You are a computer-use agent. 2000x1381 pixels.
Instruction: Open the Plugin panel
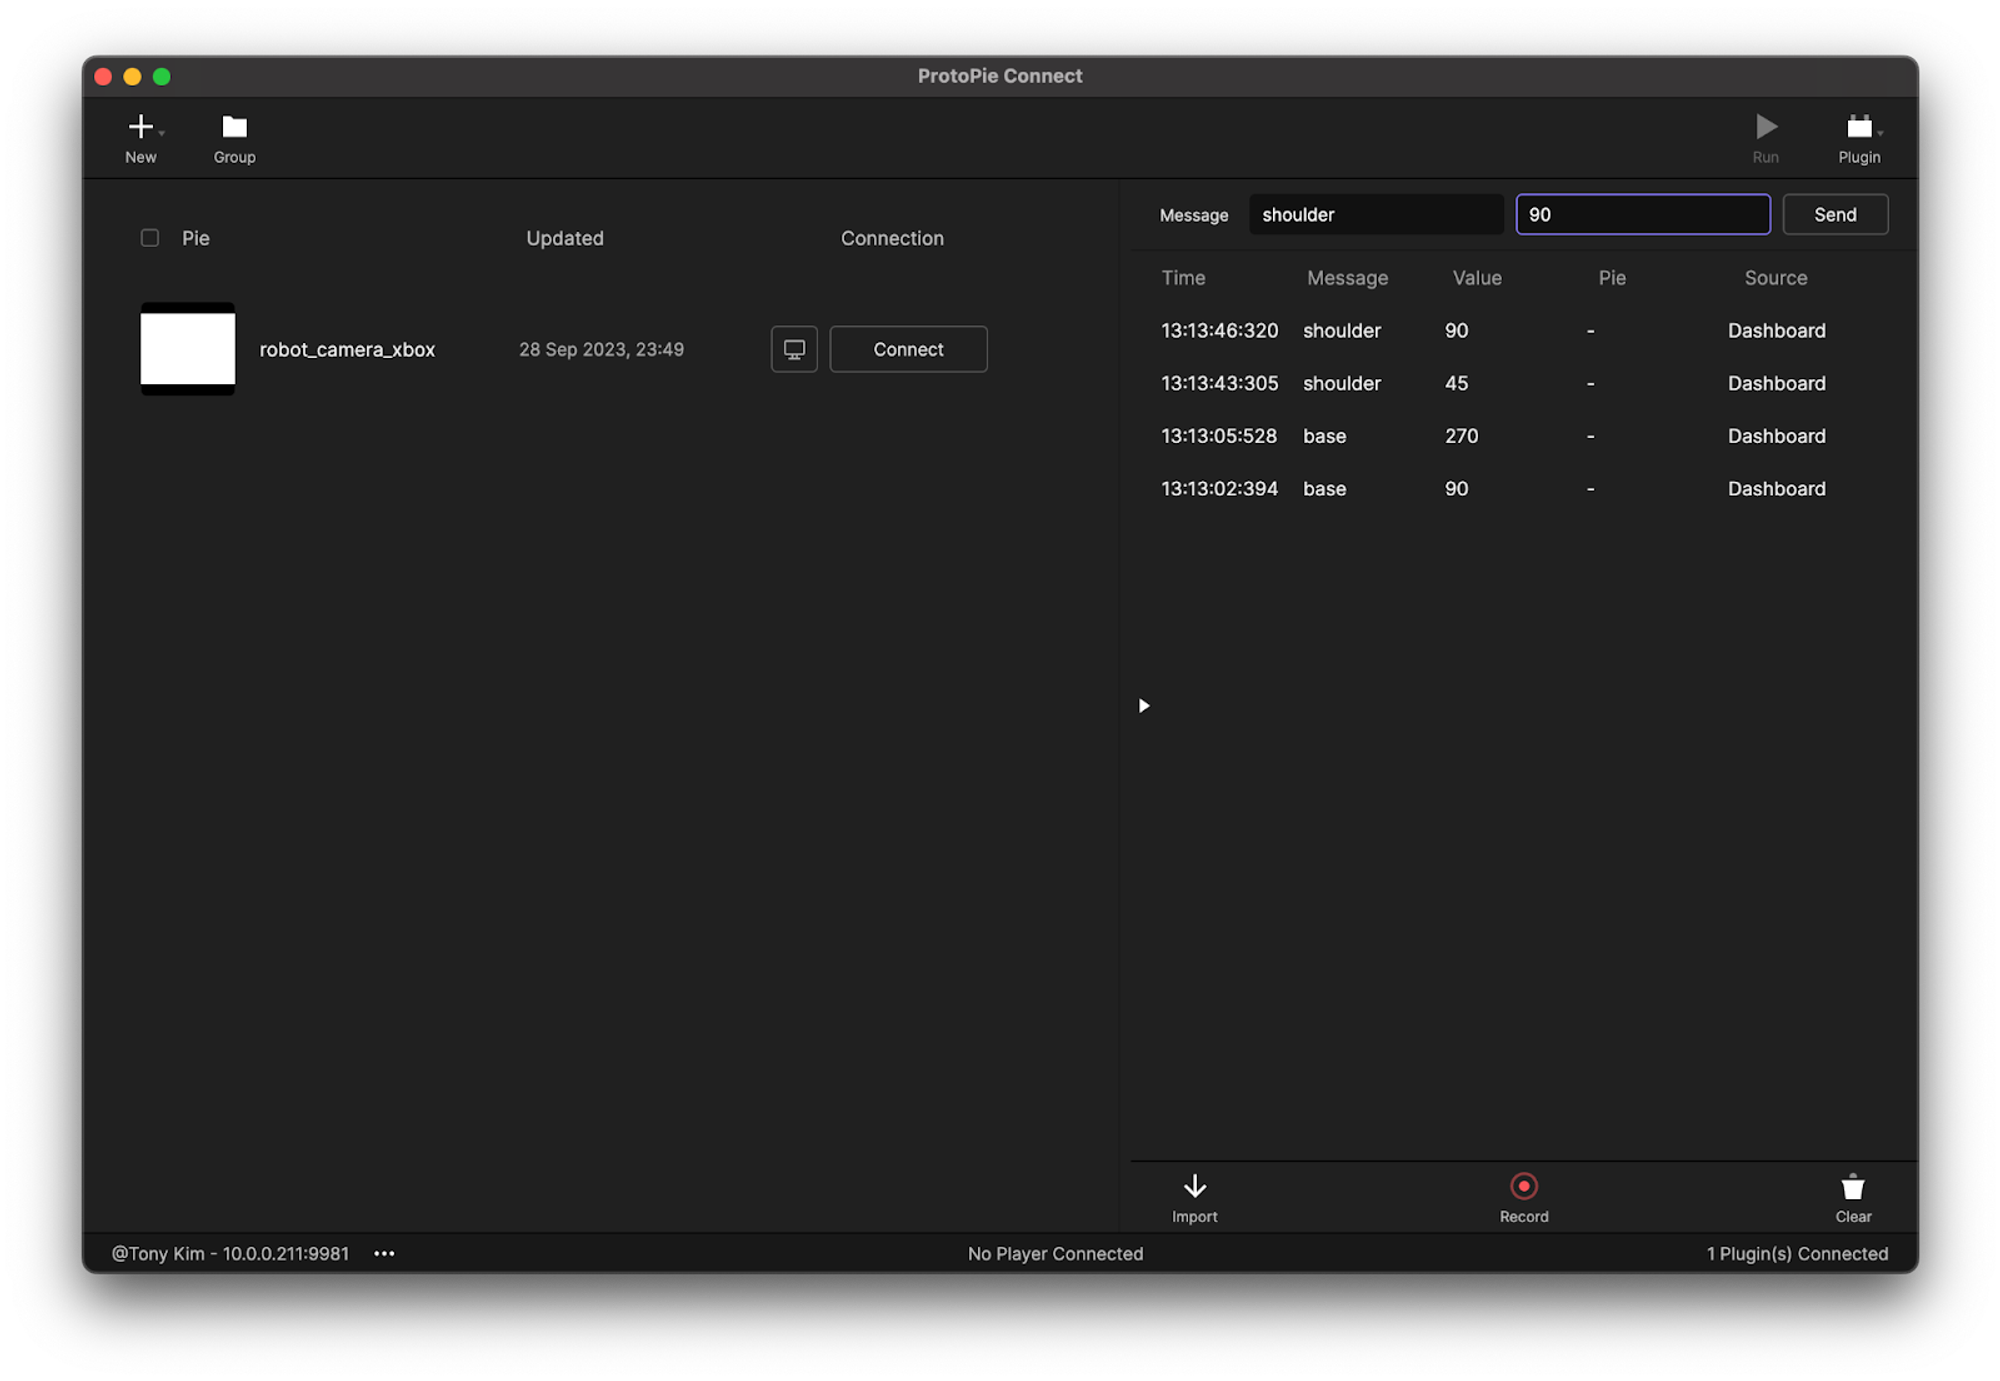1859,135
